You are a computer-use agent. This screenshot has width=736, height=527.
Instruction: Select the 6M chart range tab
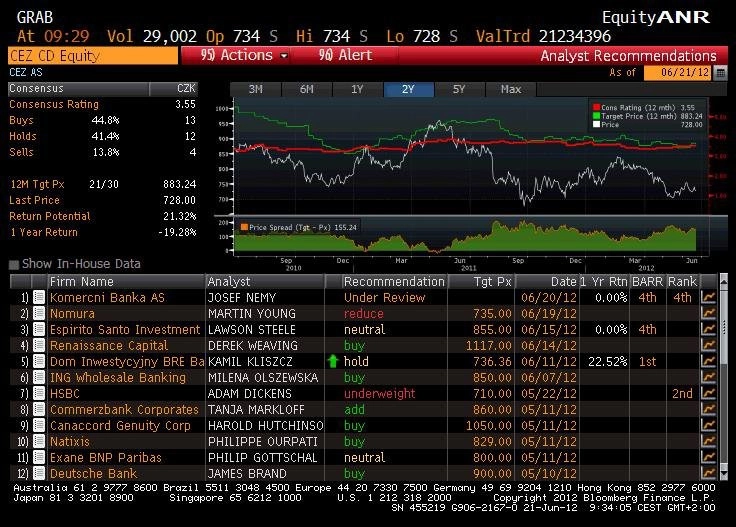point(307,89)
